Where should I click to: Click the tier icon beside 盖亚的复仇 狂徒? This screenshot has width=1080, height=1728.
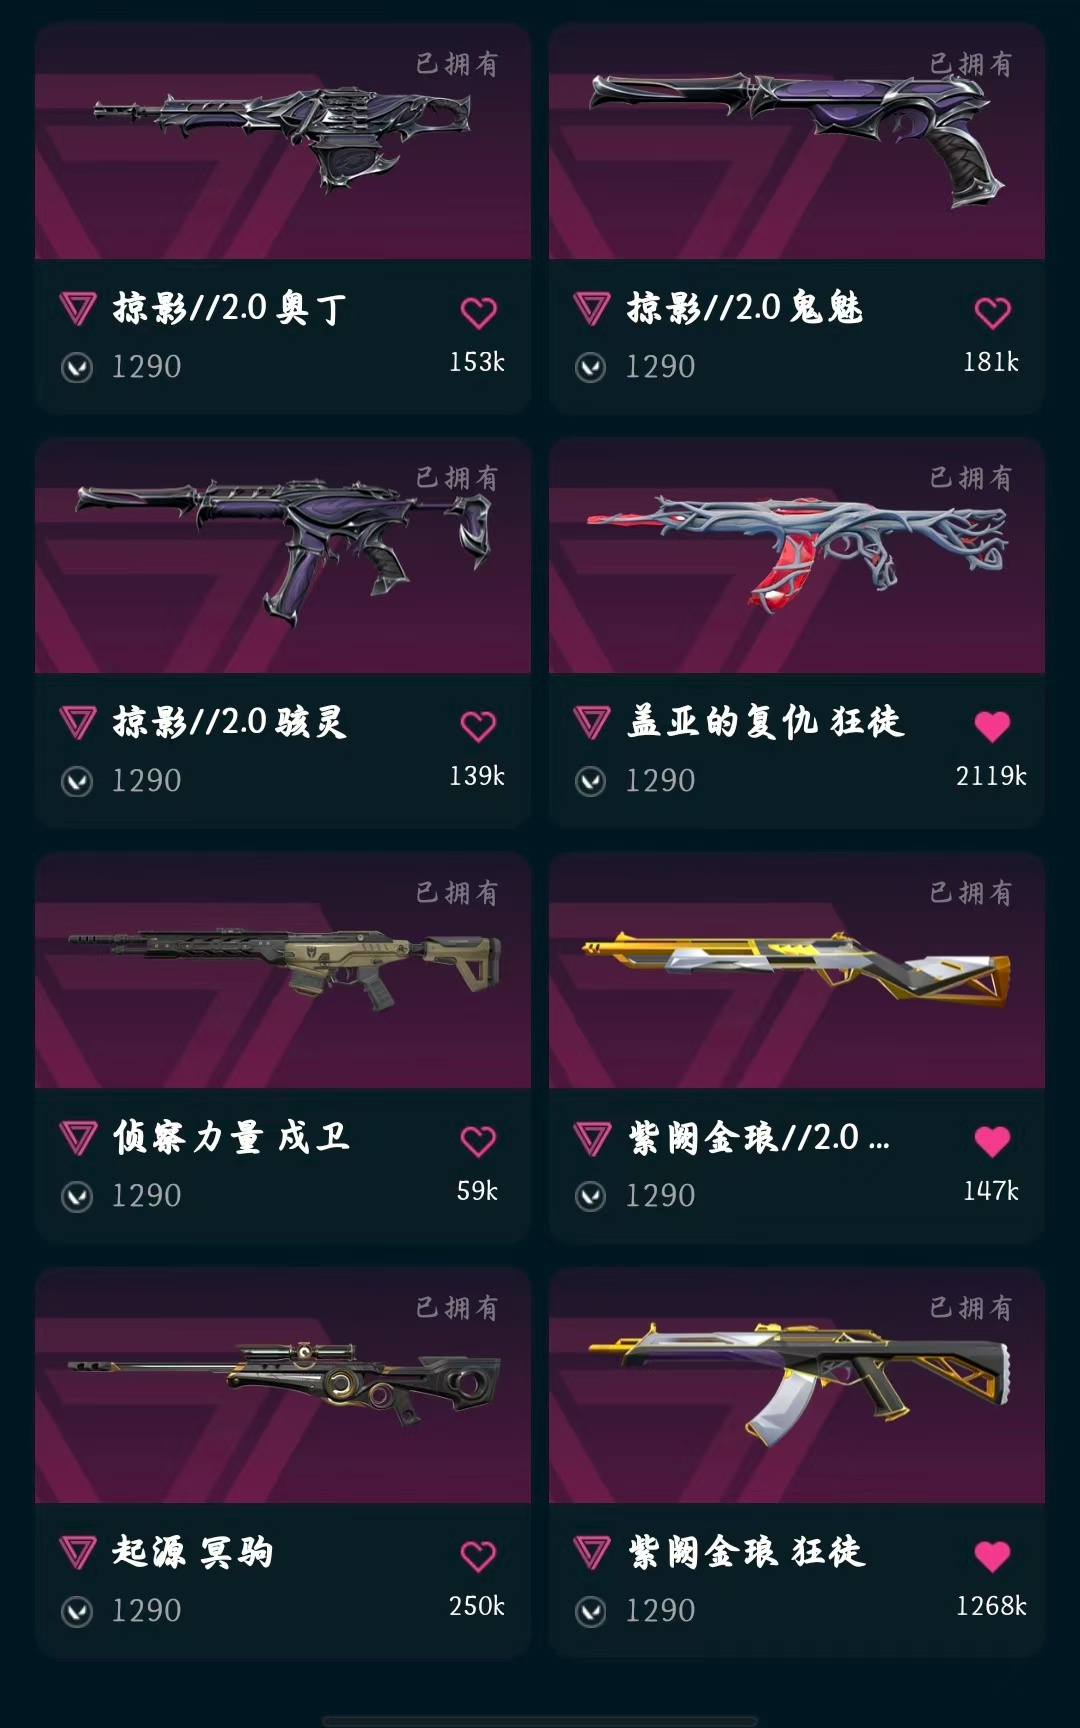pos(592,722)
